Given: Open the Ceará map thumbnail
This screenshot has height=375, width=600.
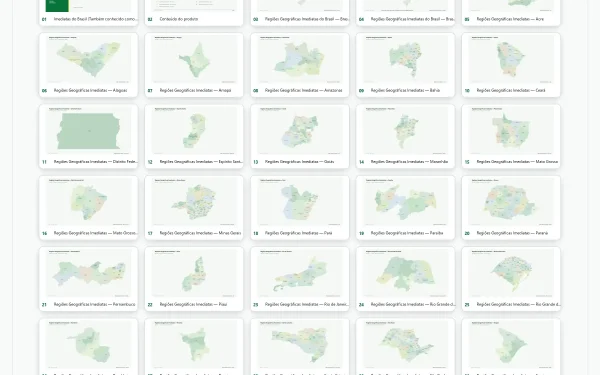Looking at the screenshot, I should pos(511,59).
